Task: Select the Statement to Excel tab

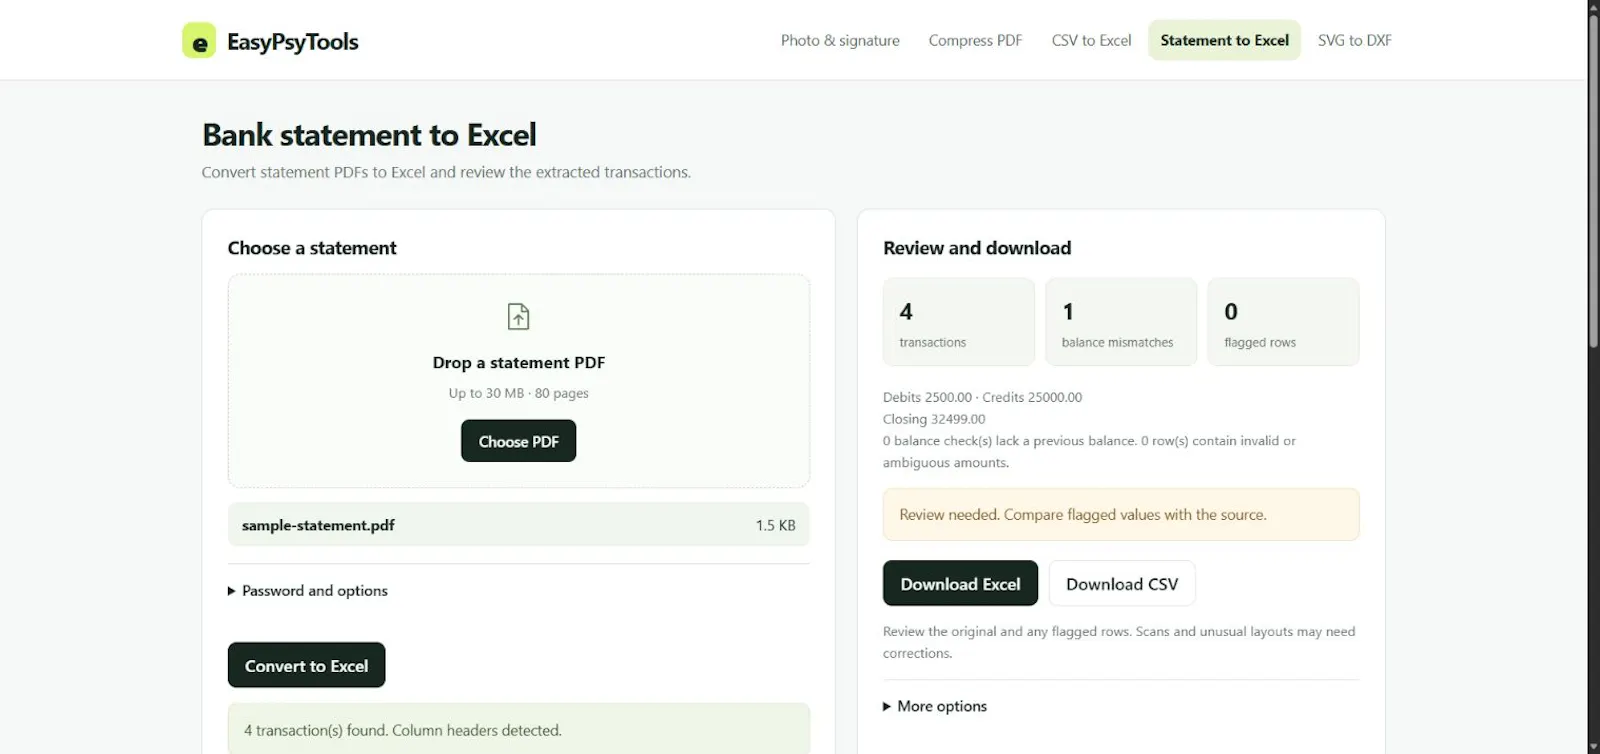Action: click(x=1224, y=40)
